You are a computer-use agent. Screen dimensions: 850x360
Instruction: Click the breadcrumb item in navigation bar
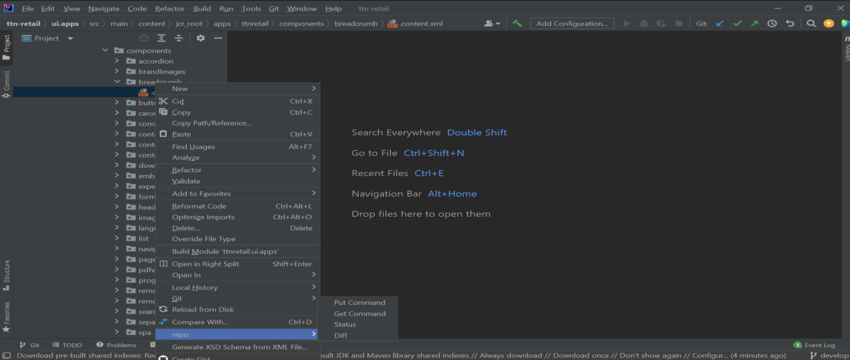point(356,24)
